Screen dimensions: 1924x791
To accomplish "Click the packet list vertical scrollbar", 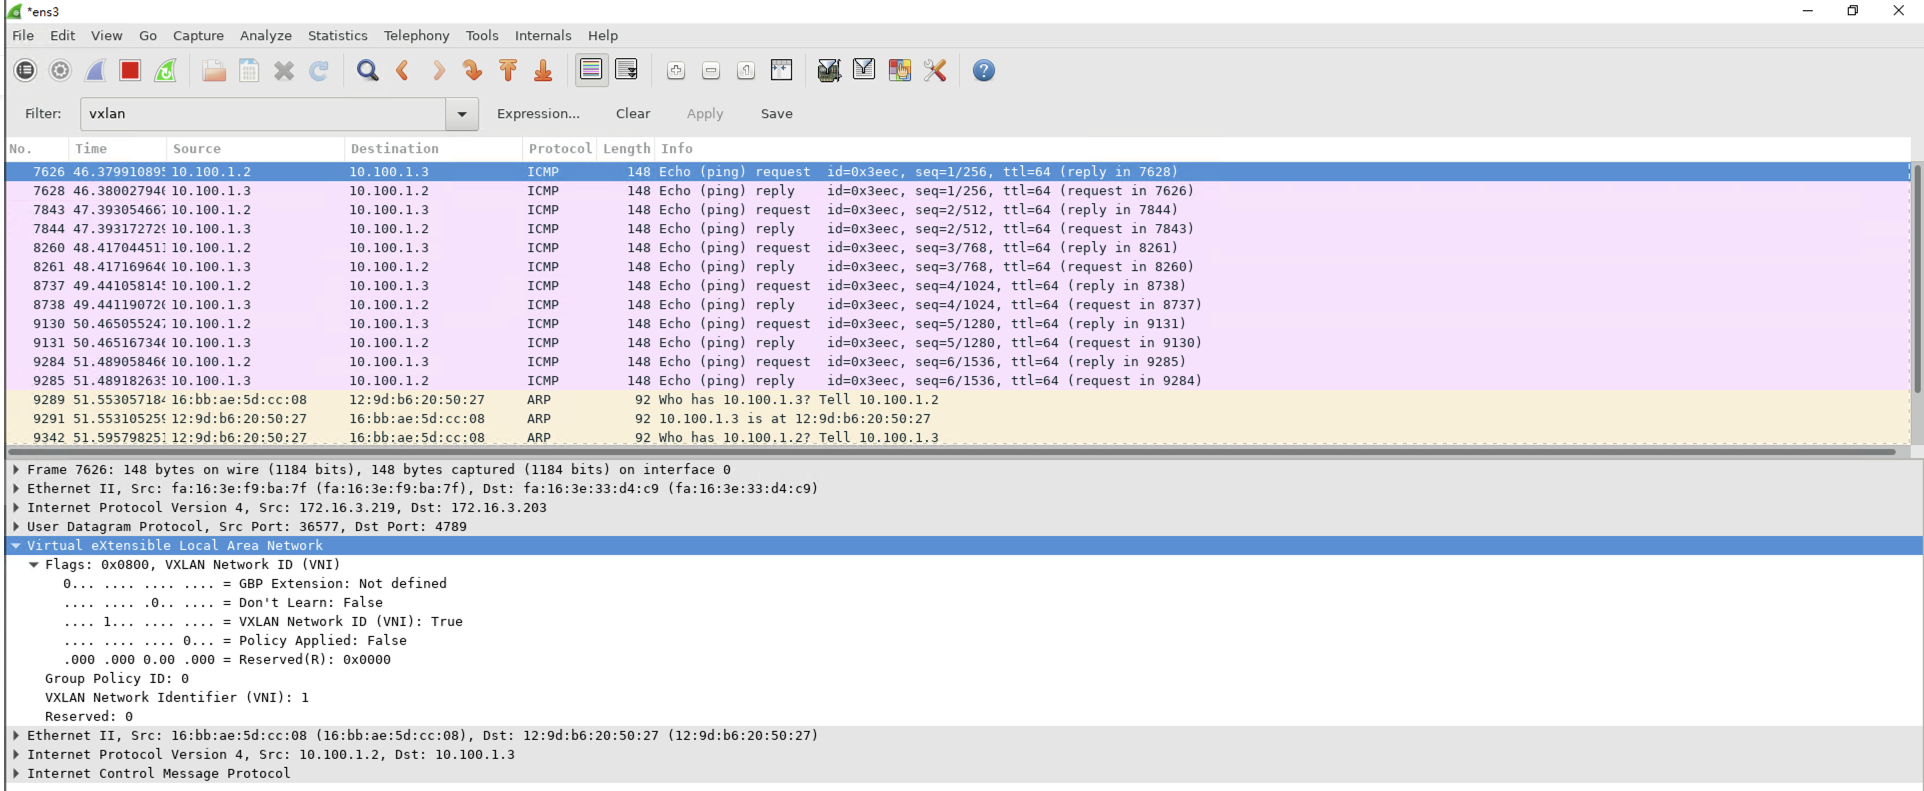I will pos(1916,278).
